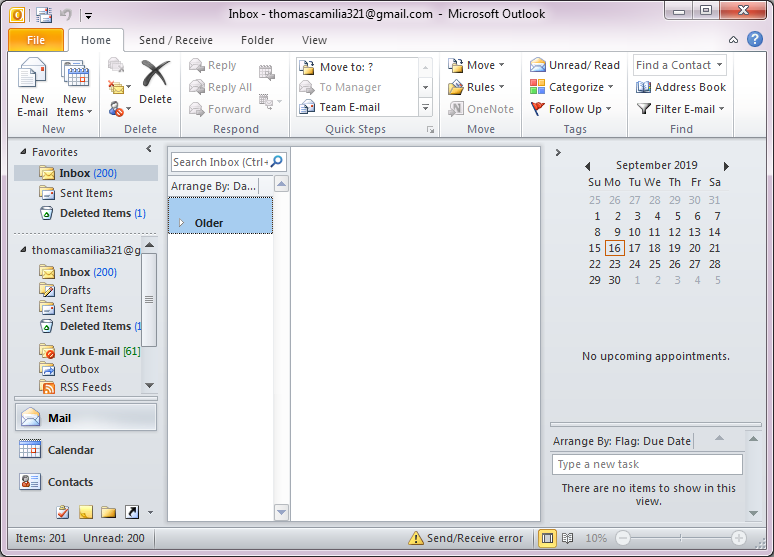Minimize the navigation pane
Viewport: 774px width, 557px height.
(x=149, y=149)
